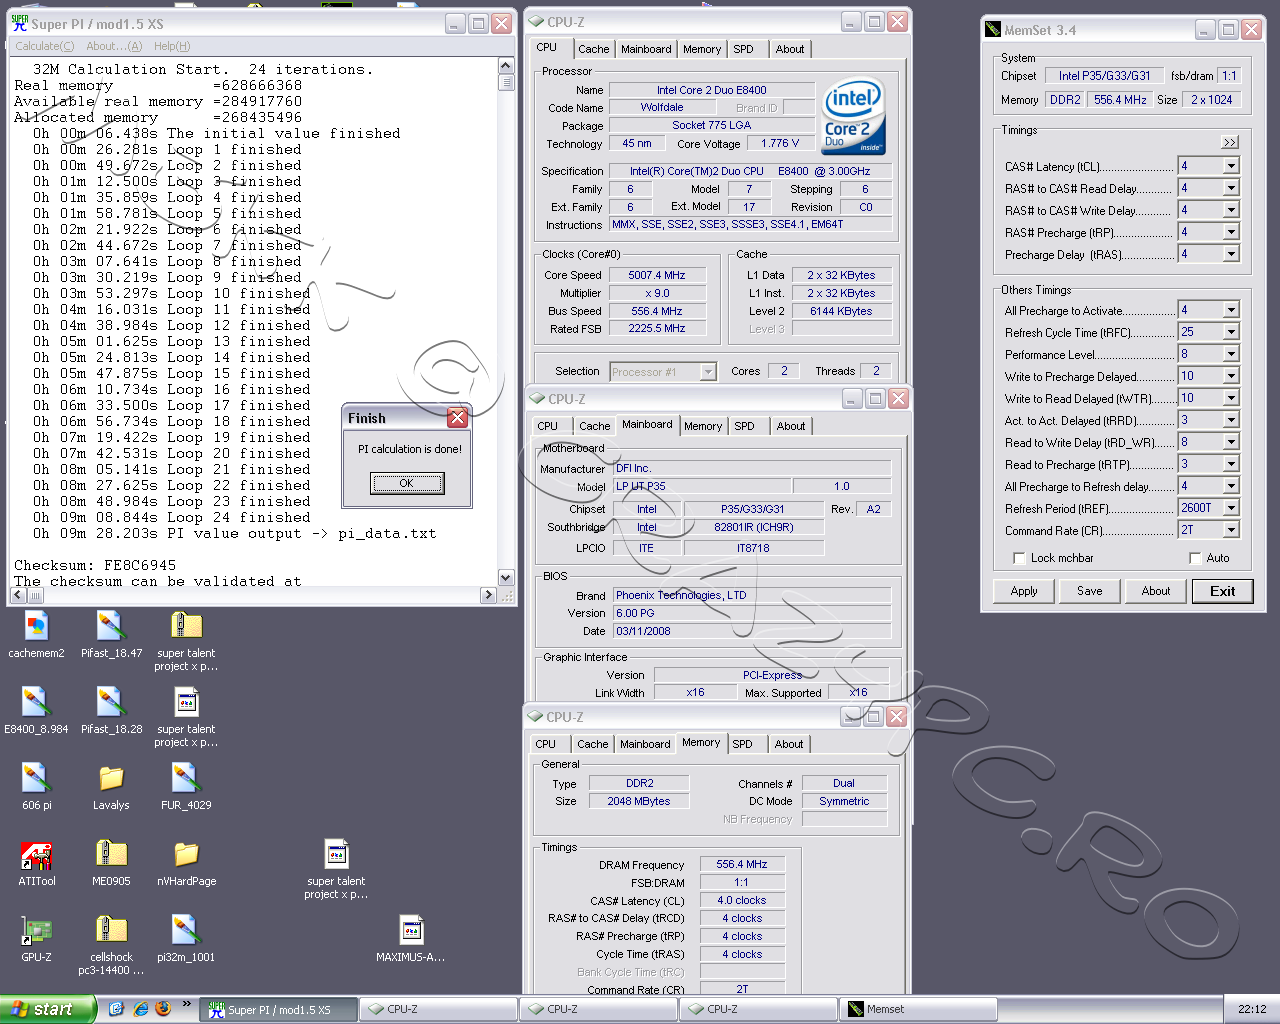Switch to Super PI taskbar button
Screen dimensions: 1280x1024
pyautogui.click(x=278, y=1009)
